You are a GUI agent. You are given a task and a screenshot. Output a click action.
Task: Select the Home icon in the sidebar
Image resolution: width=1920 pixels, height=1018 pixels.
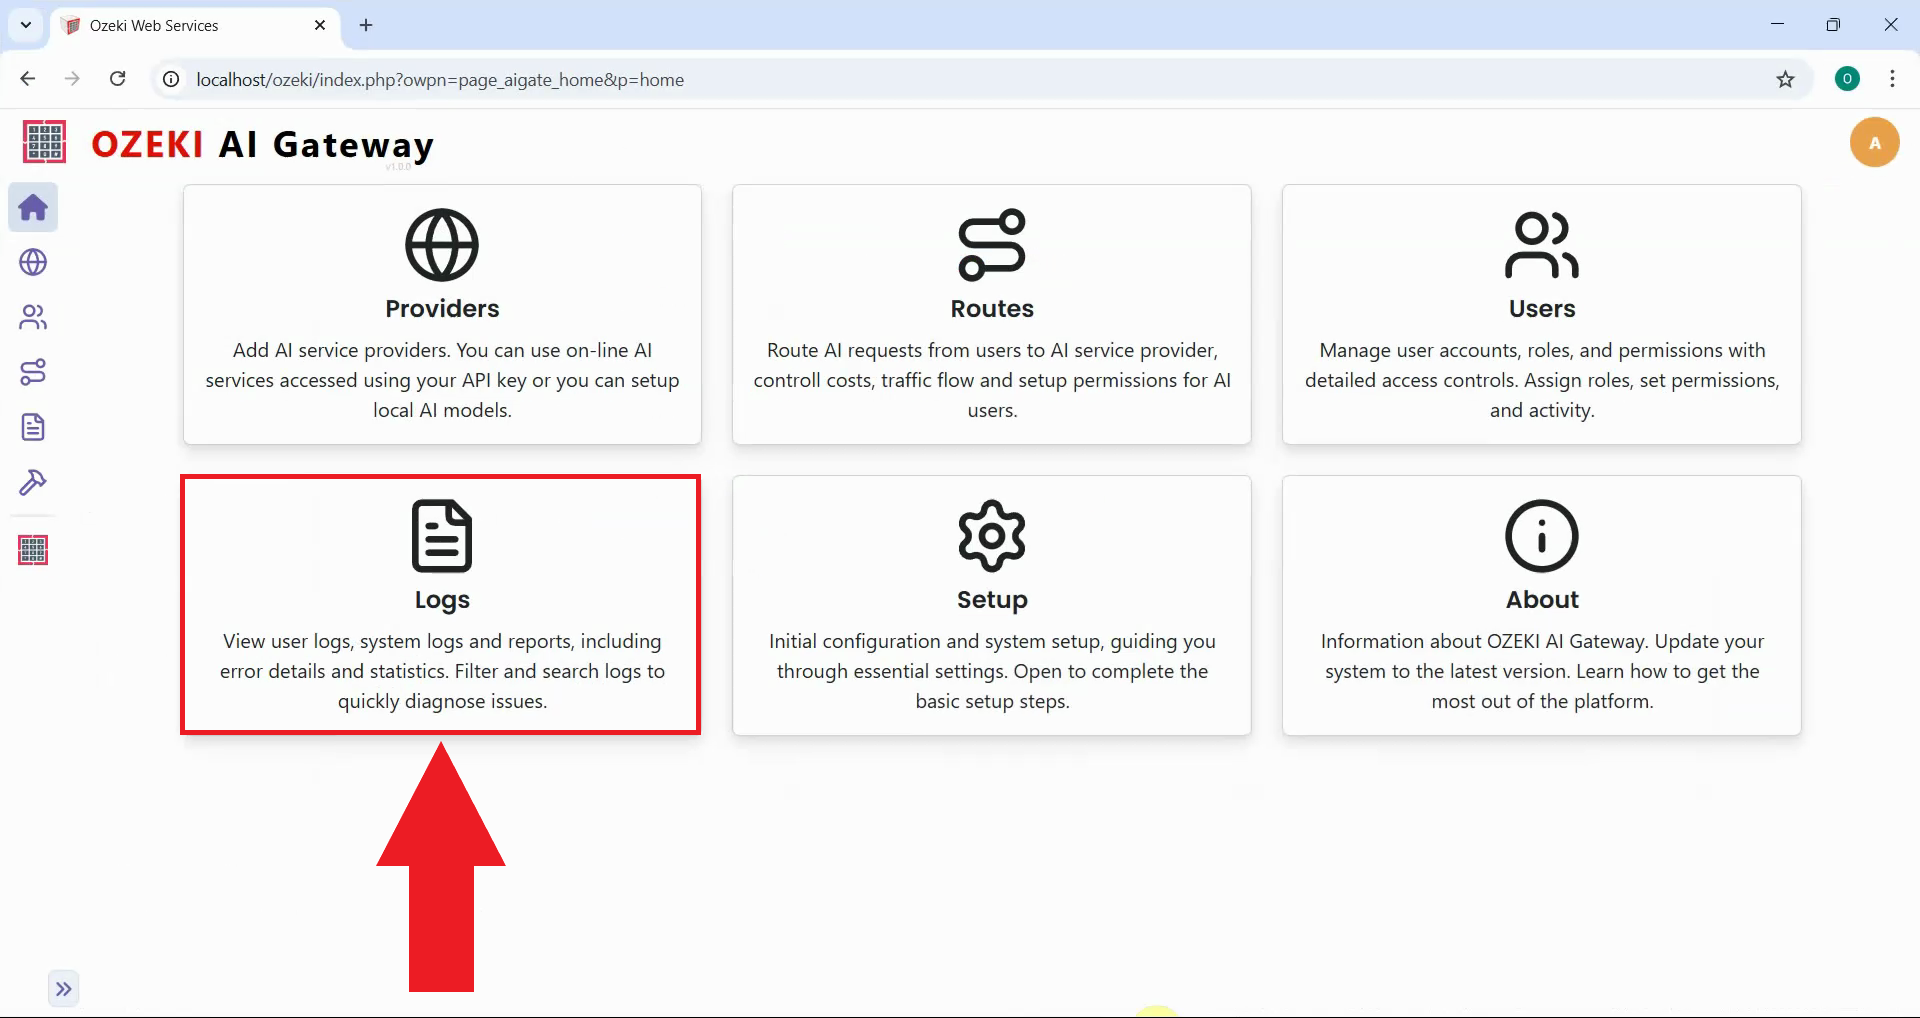(33, 207)
